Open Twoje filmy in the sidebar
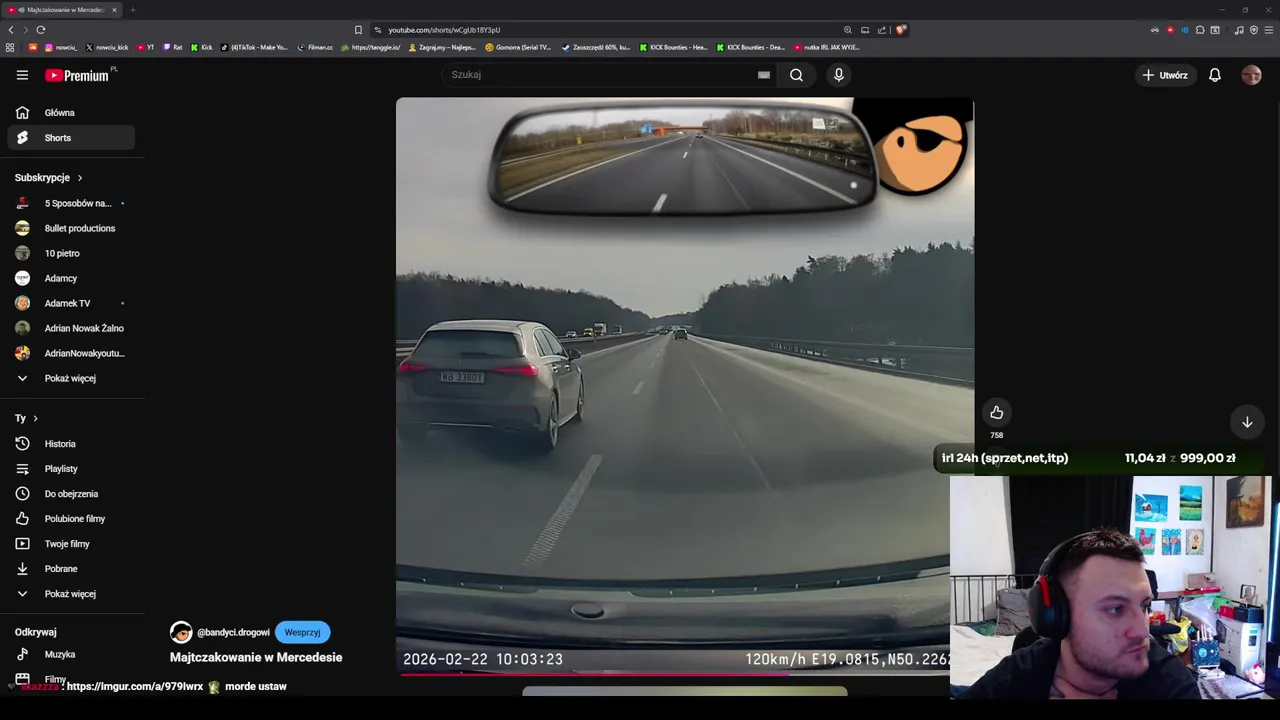Viewport: 1280px width, 720px height. click(x=71, y=544)
